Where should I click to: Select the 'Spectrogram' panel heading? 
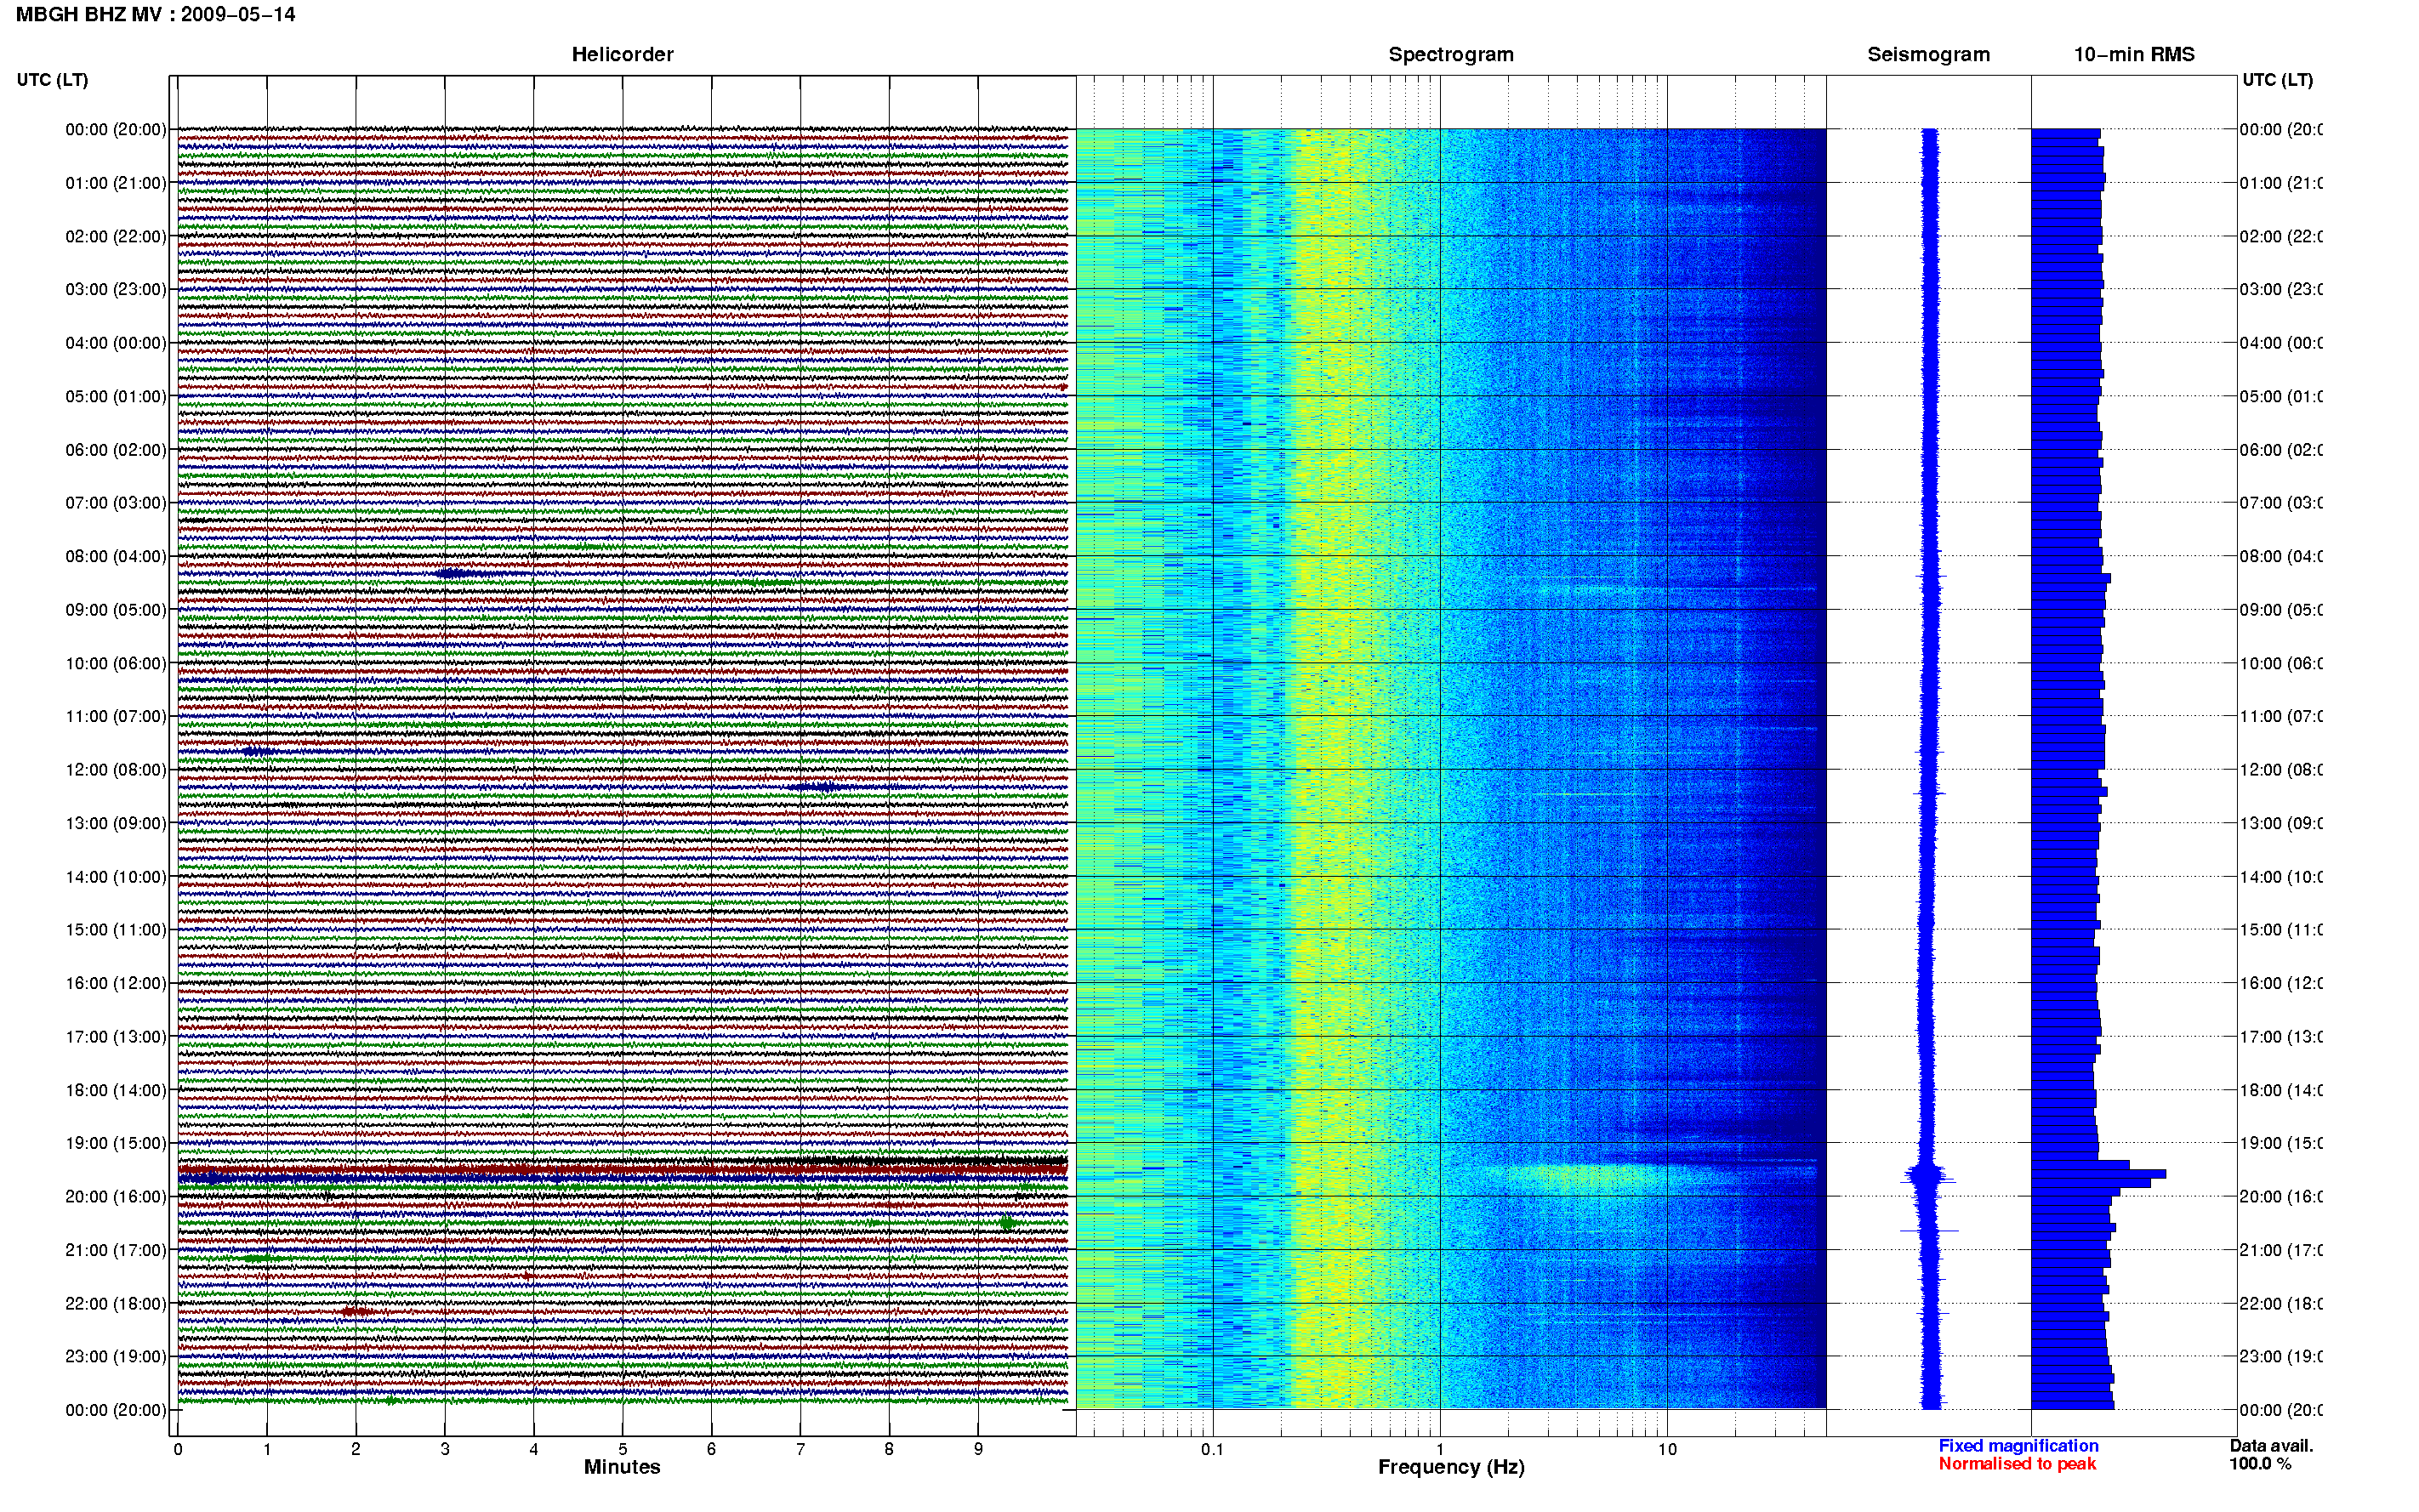pos(1451,55)
